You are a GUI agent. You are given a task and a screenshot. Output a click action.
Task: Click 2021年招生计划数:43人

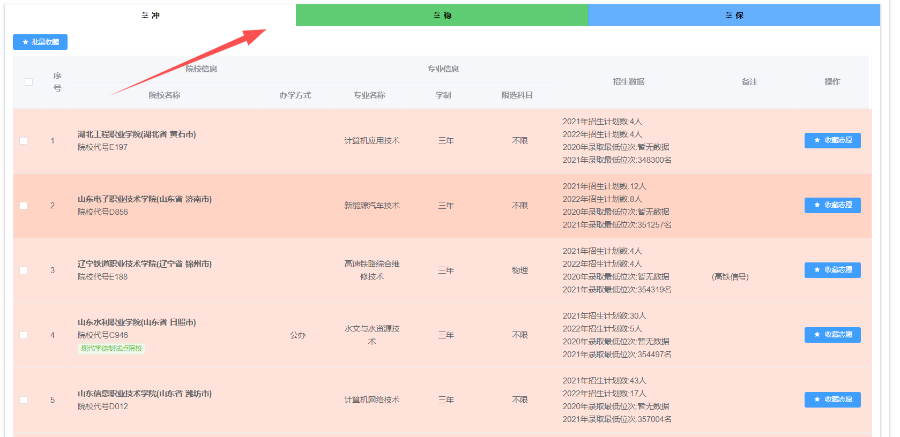pos(604,381)
